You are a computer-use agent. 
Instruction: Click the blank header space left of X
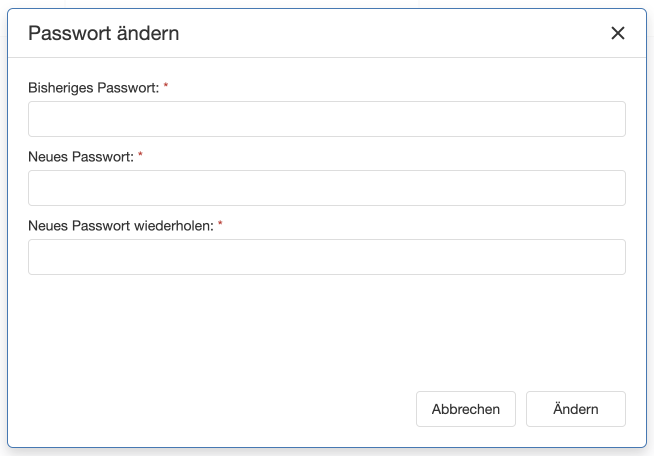coord(400,33)
